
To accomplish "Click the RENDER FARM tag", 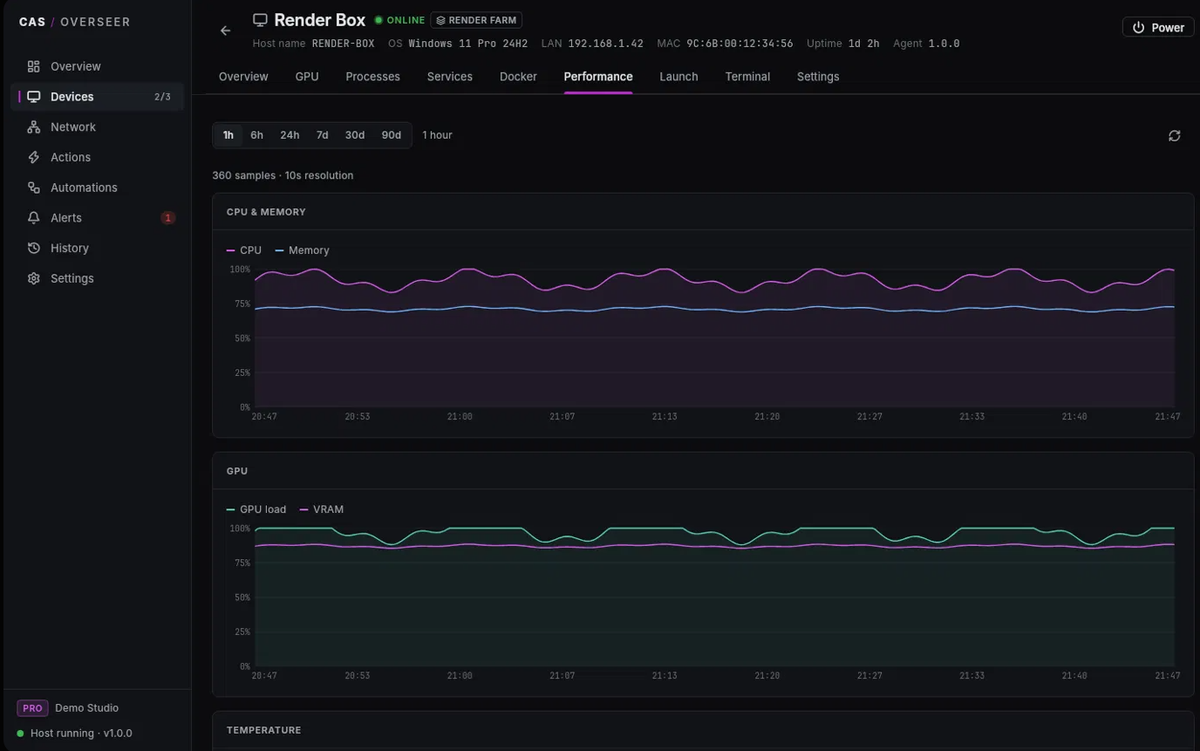I will 476,20.
